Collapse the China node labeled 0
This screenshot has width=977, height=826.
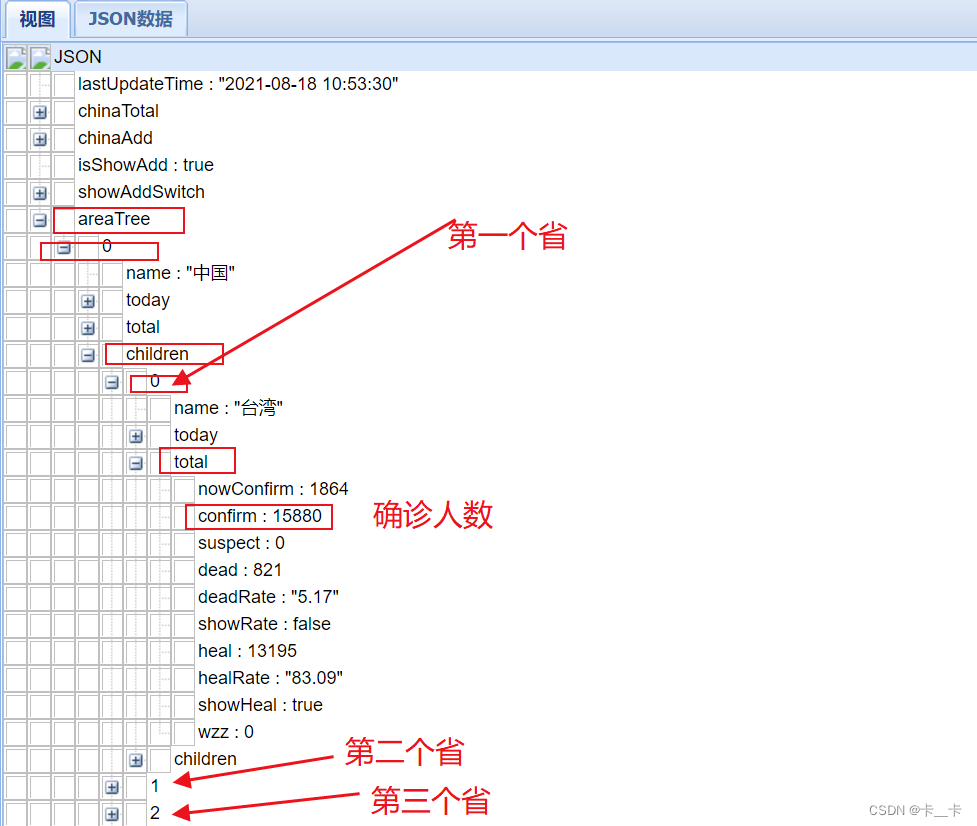pyautogui.click(x=64, y=246)
